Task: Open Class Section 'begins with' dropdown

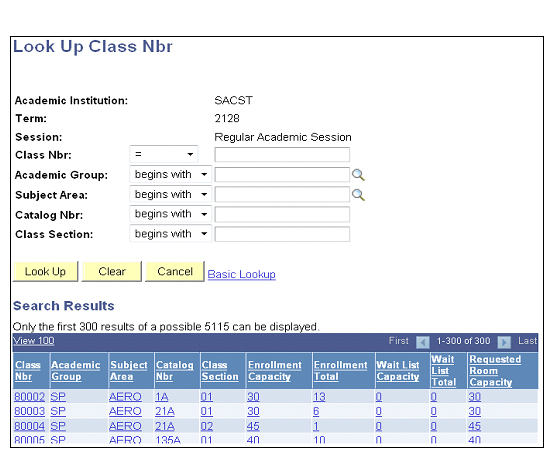Action: (170, 234)
